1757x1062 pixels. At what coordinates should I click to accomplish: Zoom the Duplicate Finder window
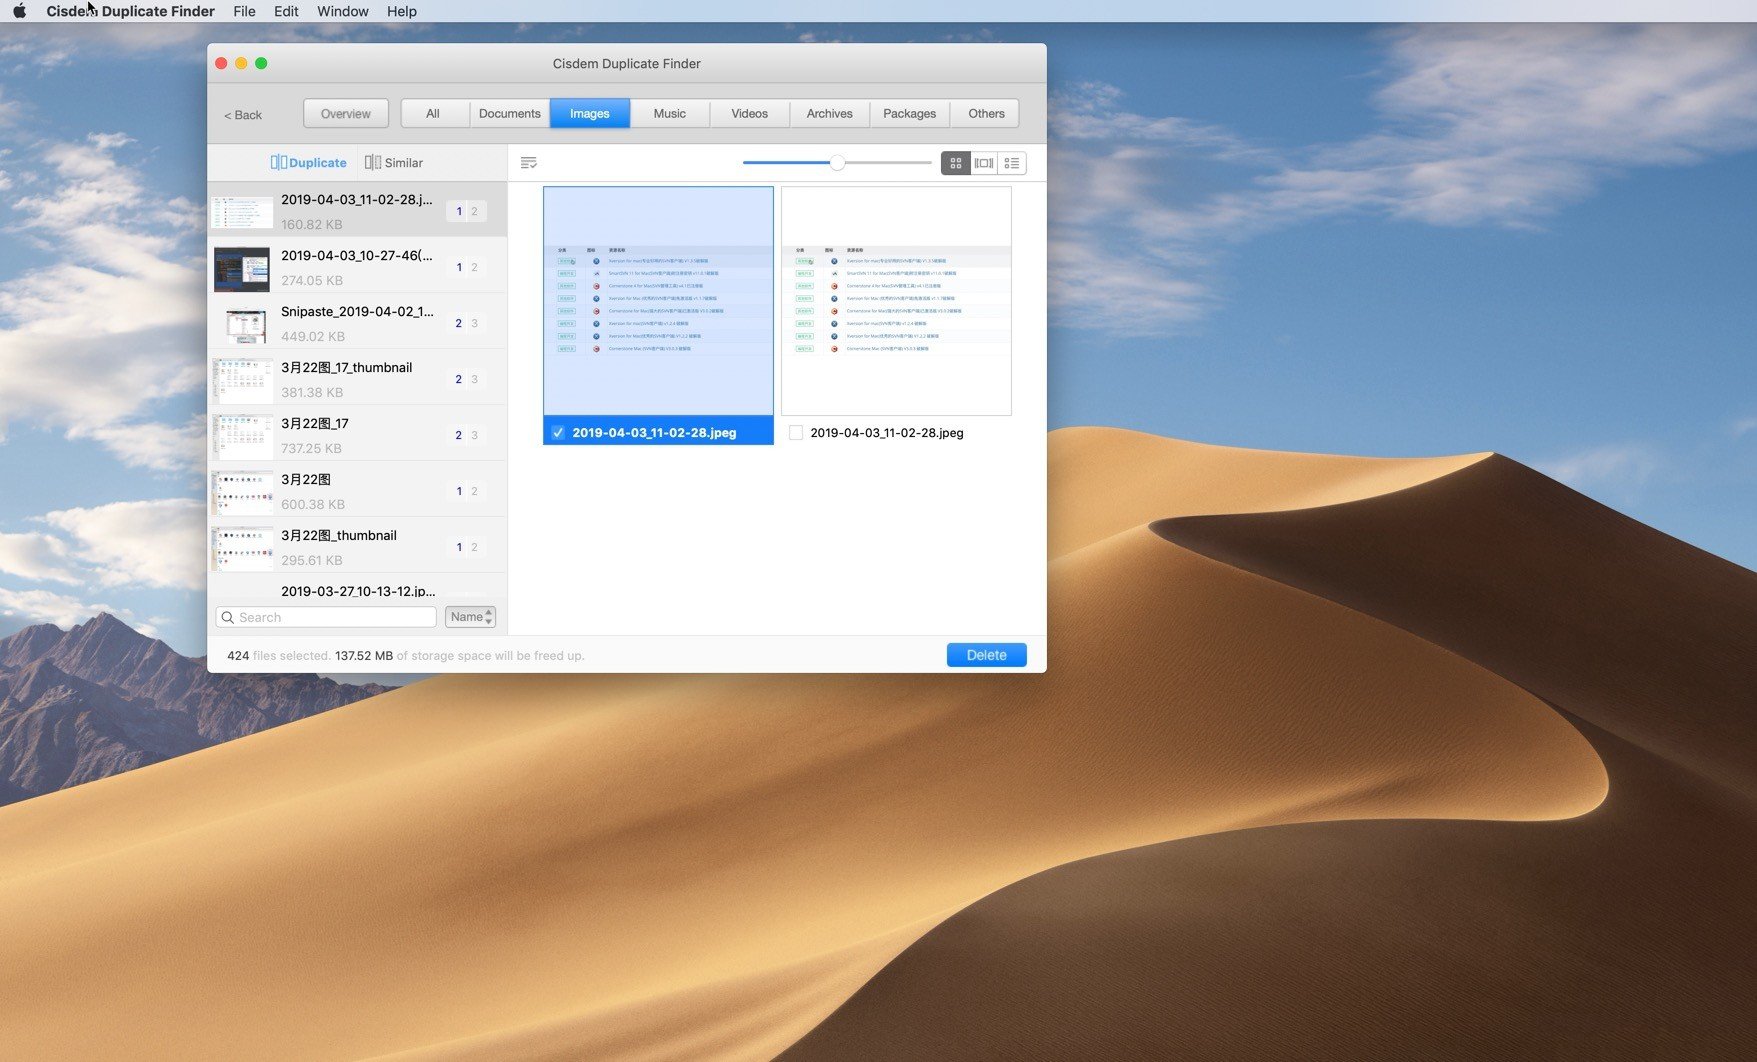coord(261,63)
